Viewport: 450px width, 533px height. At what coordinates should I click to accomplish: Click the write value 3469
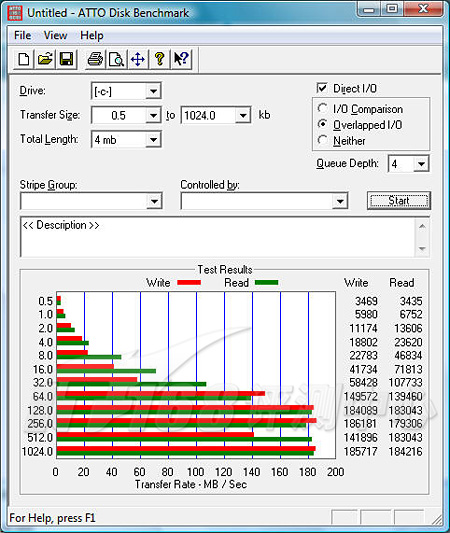tap(366, 301)
